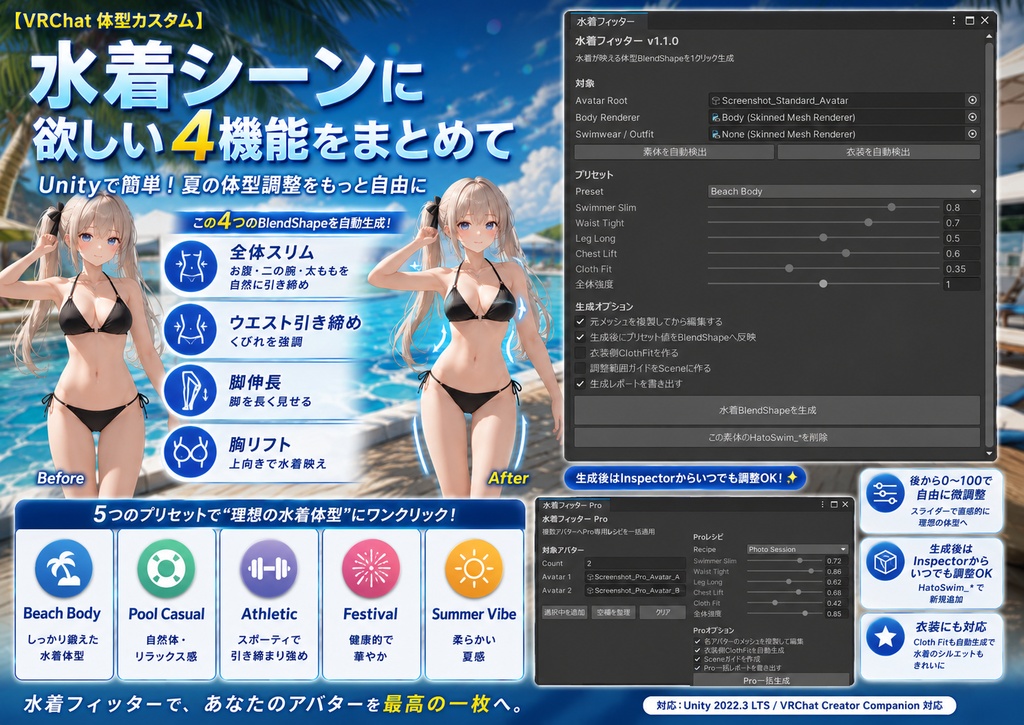Click the Swimwear / Outfit None field
The width and height of the screenshot is (1024, 725).
pyautogui.click(x=837, y=134)
